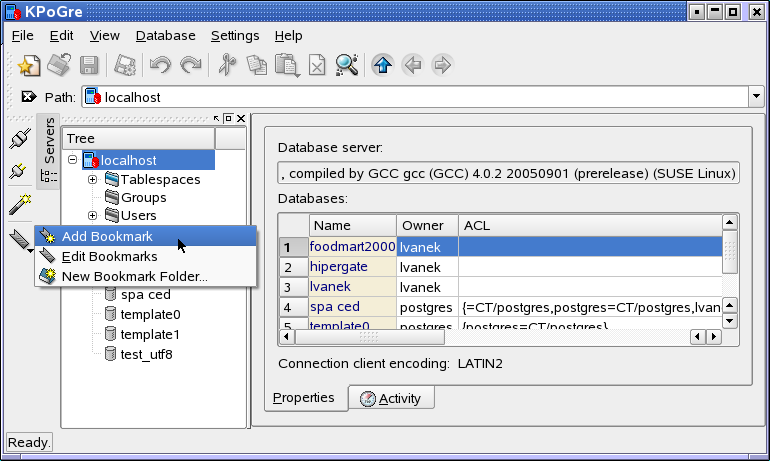
Task: Click the blue Up arrow icon
Action: pyautogui.click(x=382, y=66)
